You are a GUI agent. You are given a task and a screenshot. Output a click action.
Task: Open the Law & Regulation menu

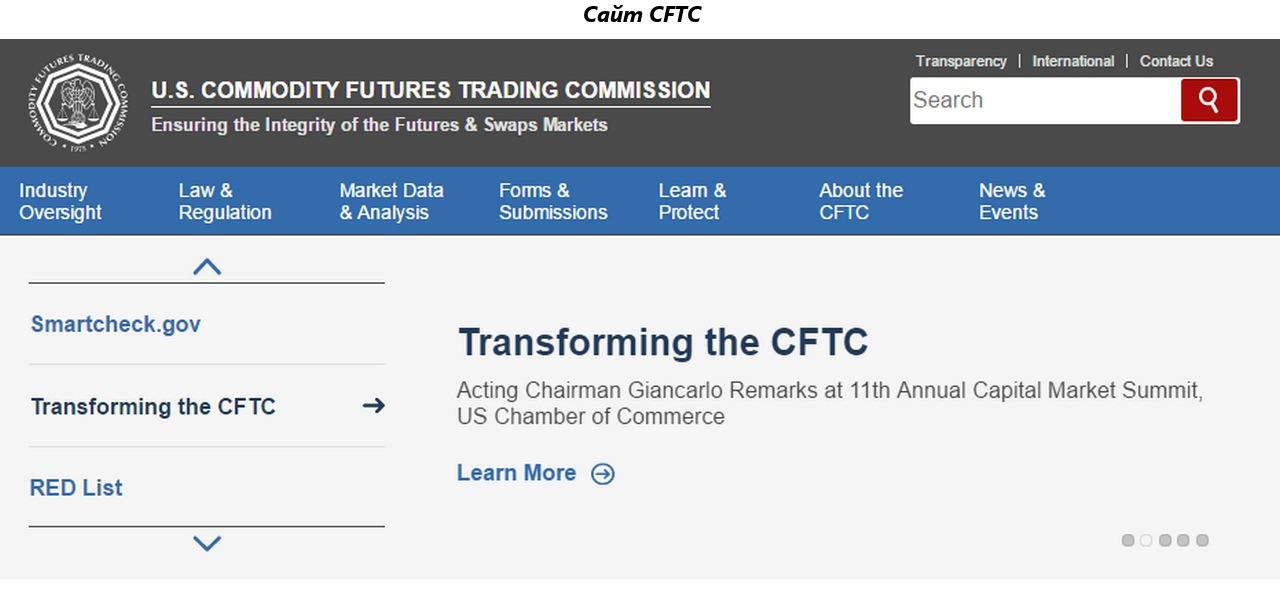(225, 201)
